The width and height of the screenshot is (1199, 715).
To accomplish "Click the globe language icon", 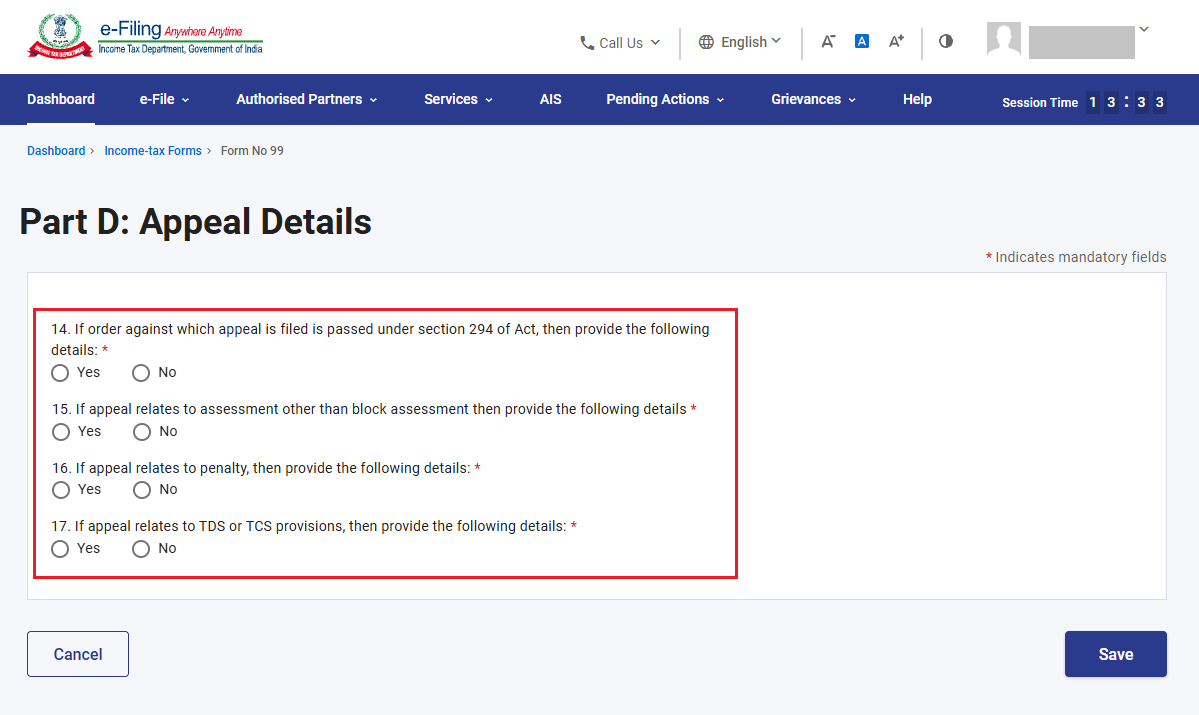I will tap(706, 42).
